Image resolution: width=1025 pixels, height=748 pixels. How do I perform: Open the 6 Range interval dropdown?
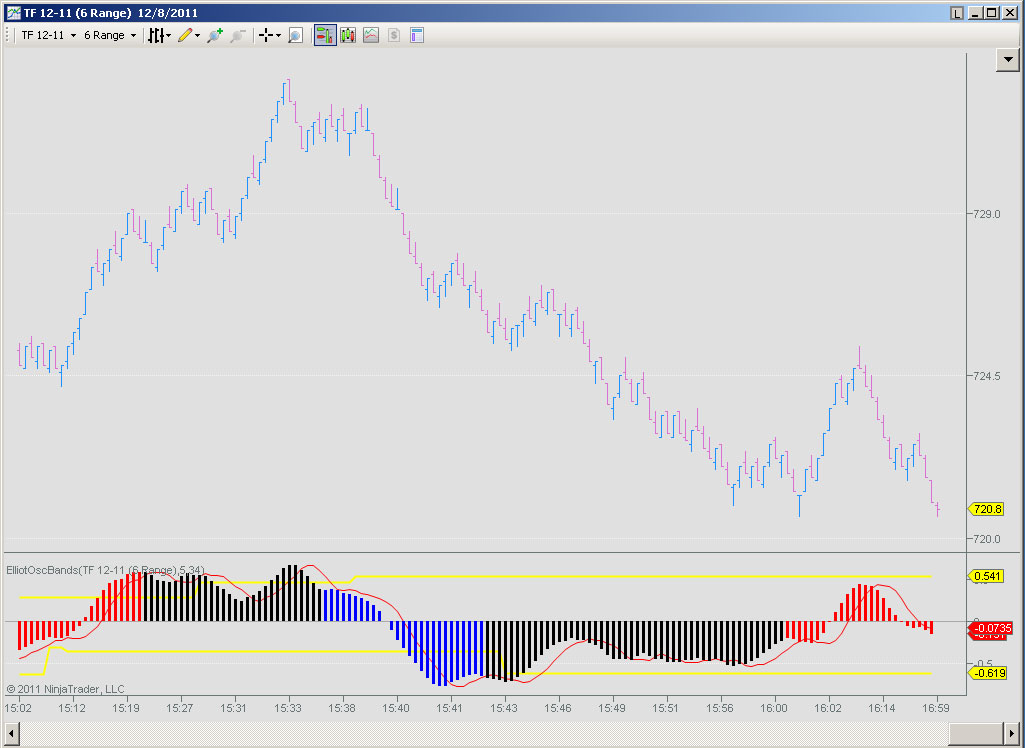click(x=110, y=35)
